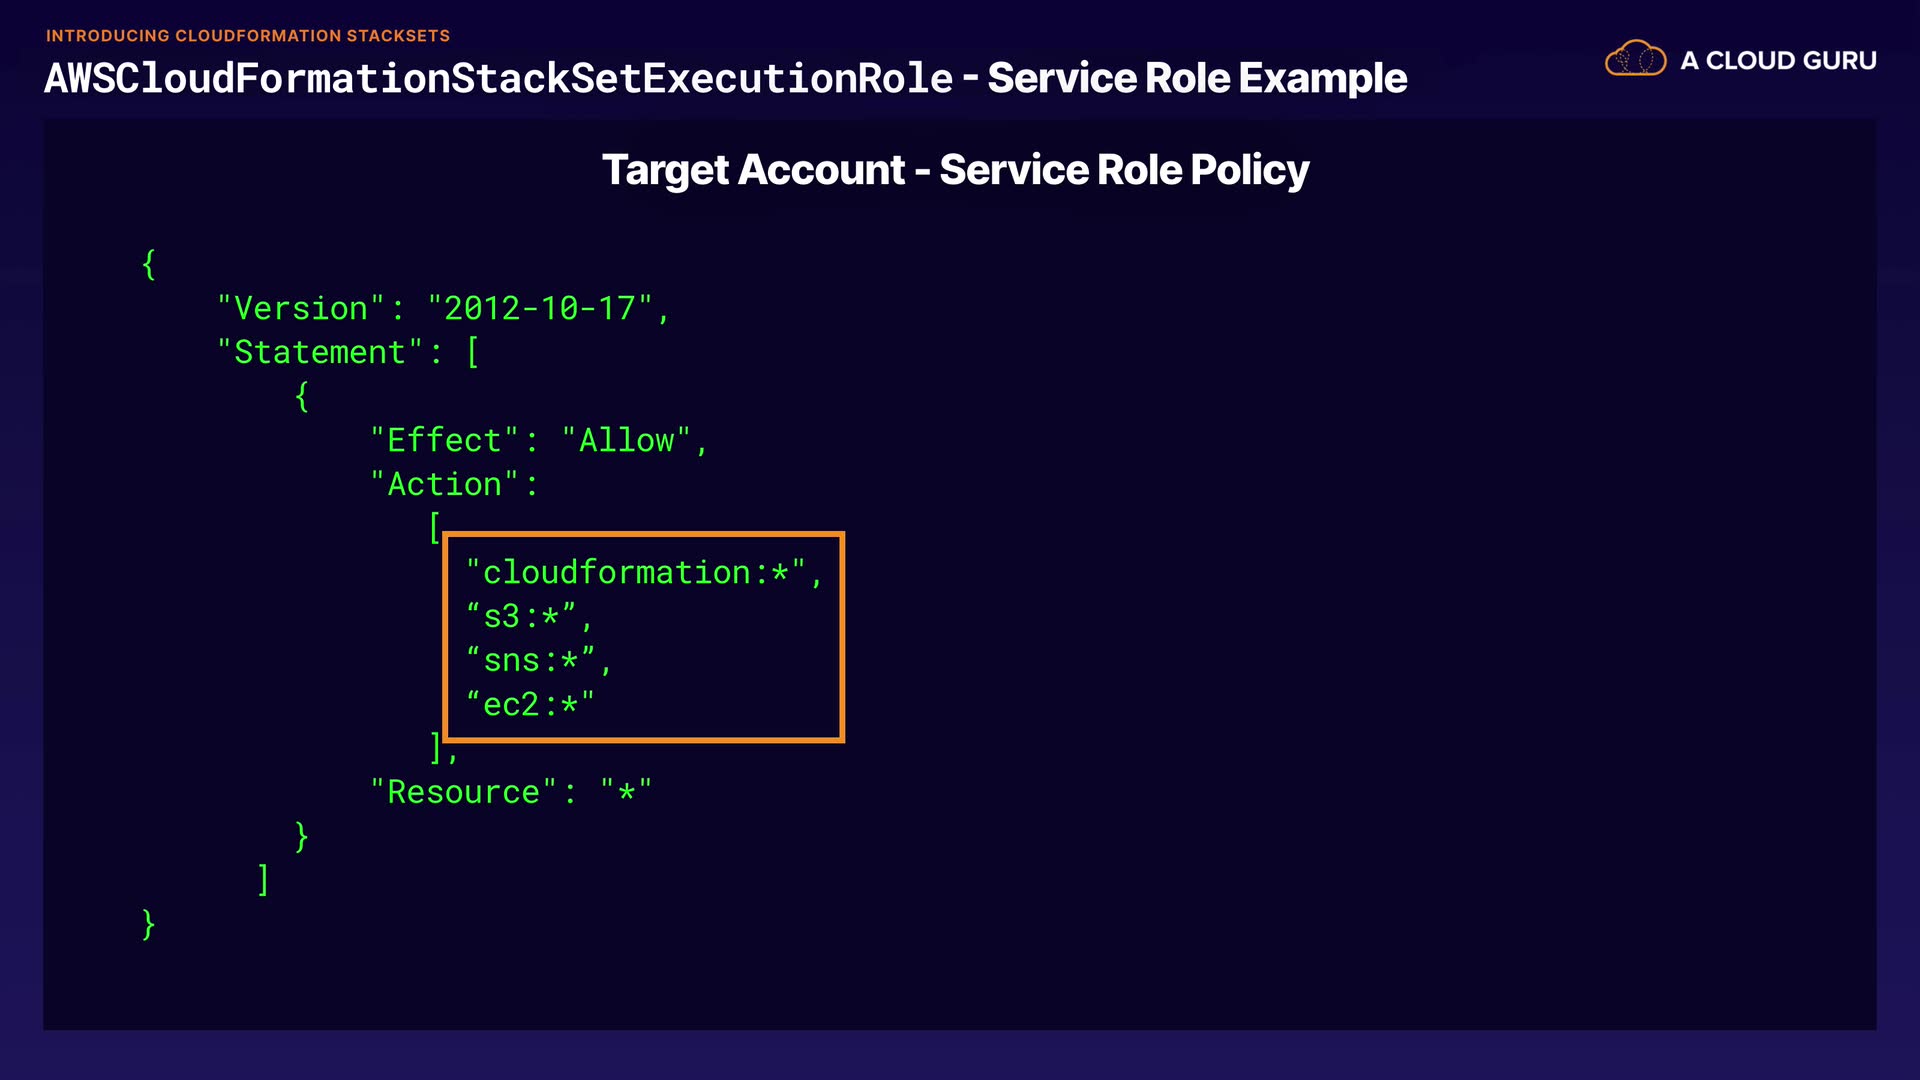Click the "A CLOUD GURU" brand text

(1778, 61)
